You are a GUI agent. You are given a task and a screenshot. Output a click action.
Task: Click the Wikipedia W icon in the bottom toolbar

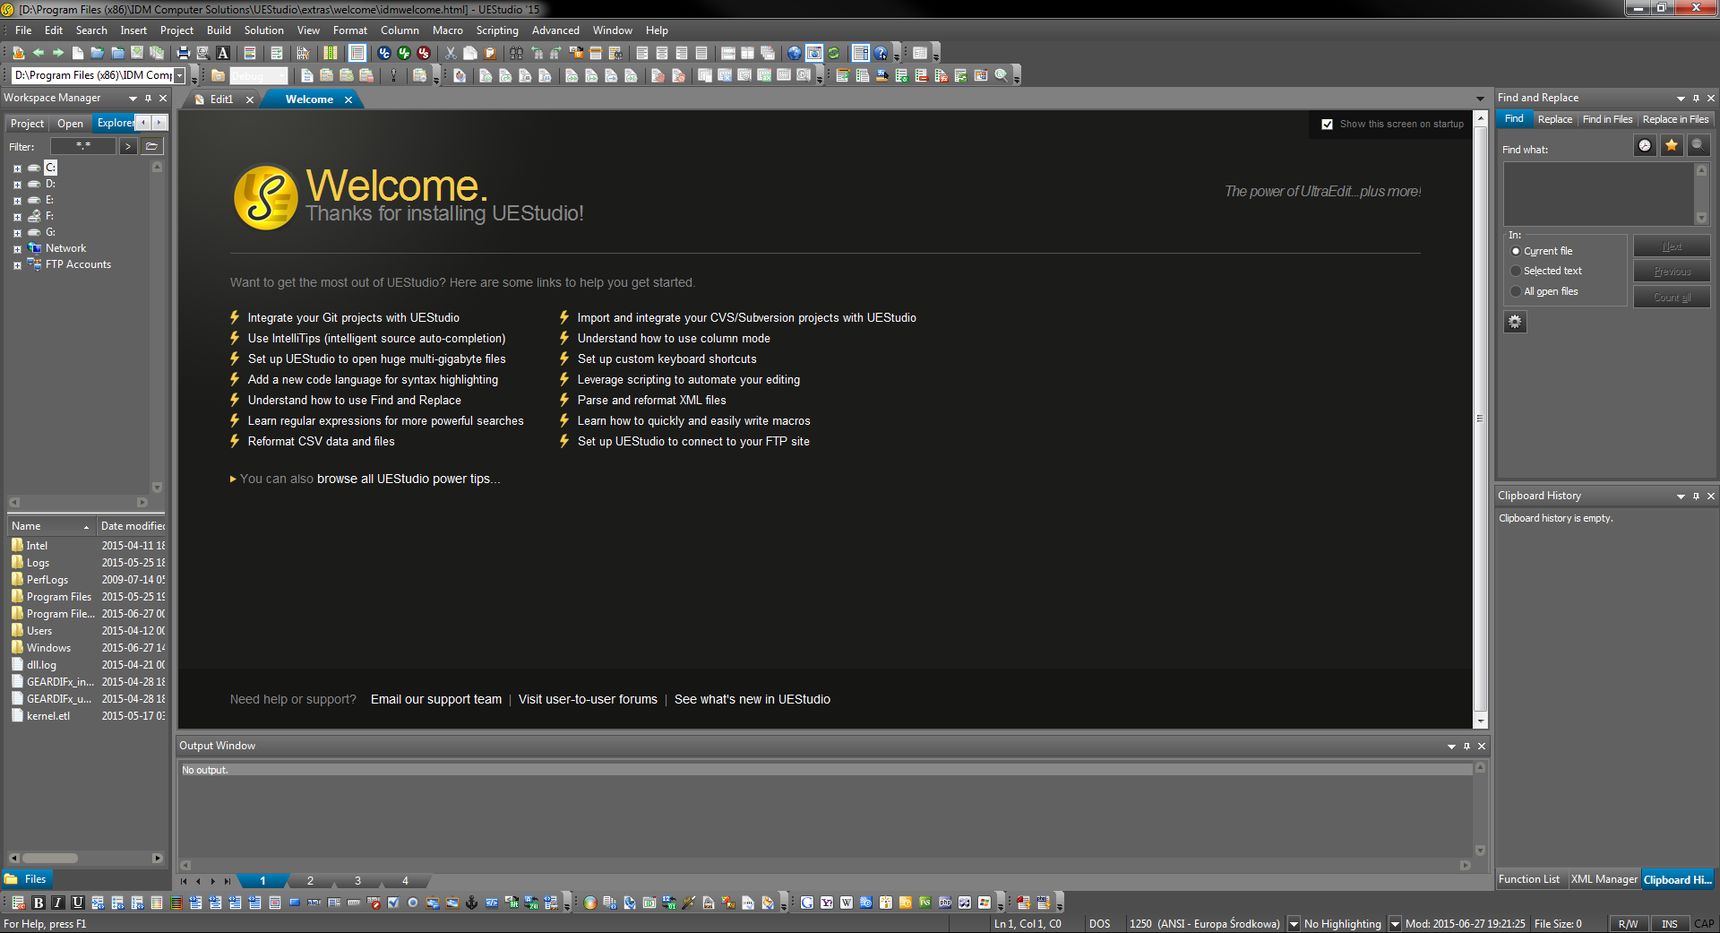[x=846, y=903]
